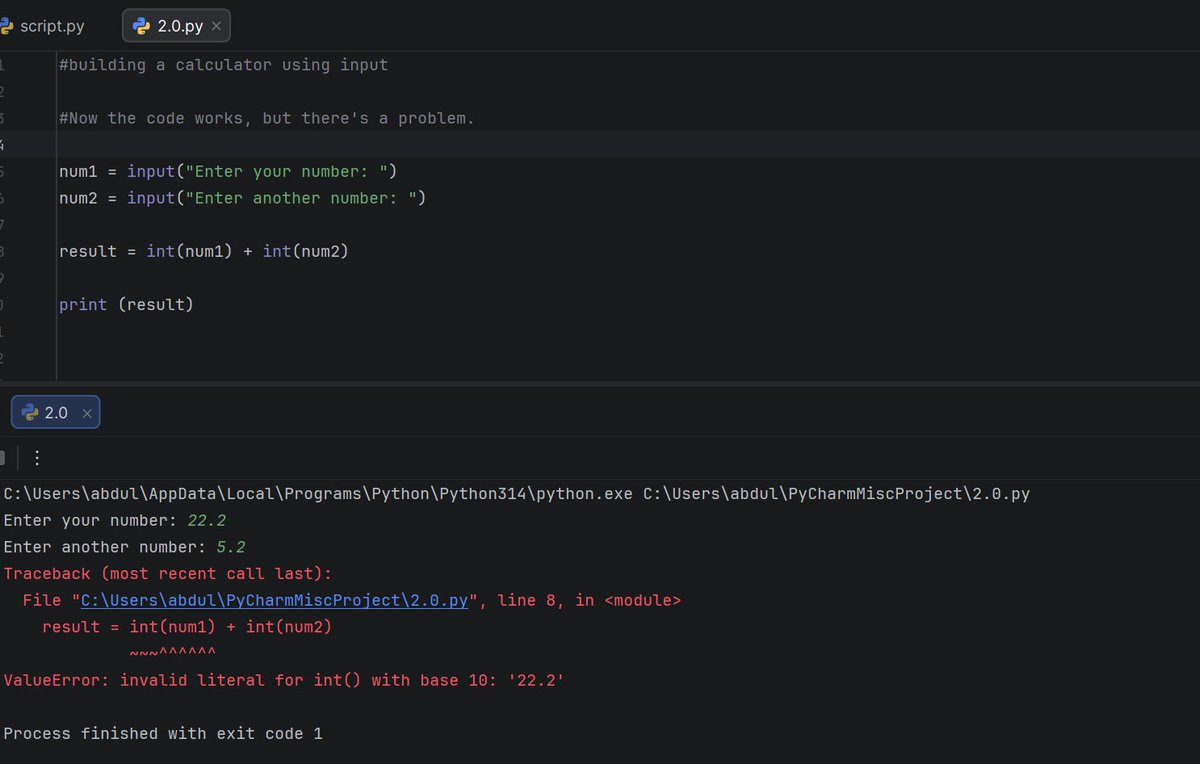Click the python.exe command line in console
The height and width of the screenshot is (764, 1200).
[x=517, y=494]
